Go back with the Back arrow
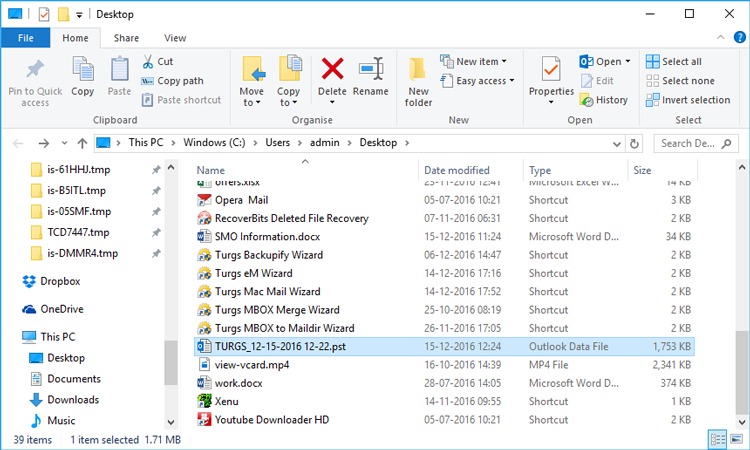The image size is (750, 450). pos(18,143)
